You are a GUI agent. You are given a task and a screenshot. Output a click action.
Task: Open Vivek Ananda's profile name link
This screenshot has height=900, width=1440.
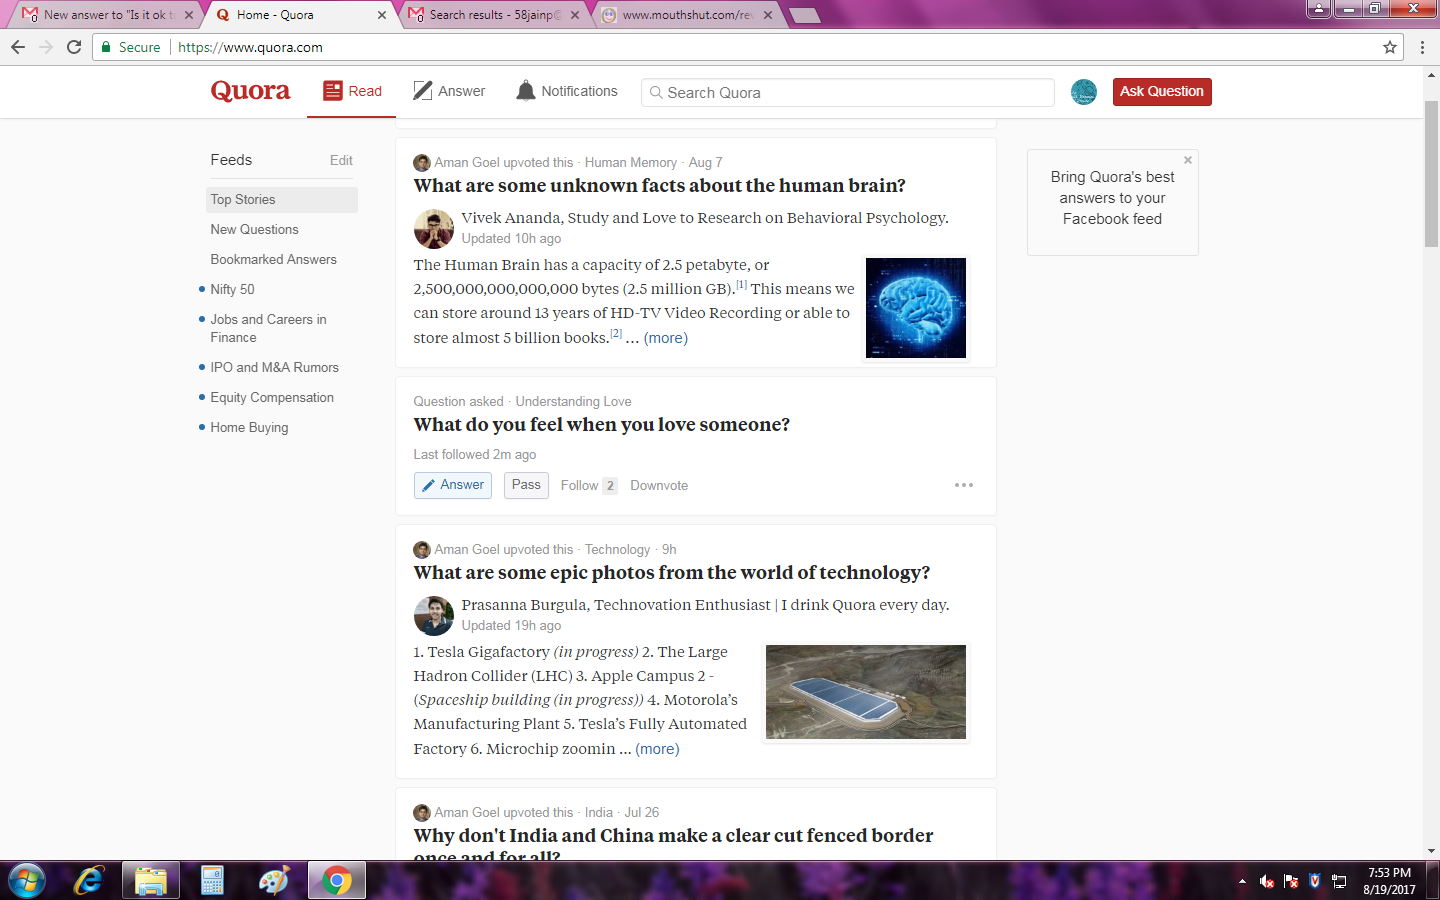pyautogui.click(x=512, y=218)
